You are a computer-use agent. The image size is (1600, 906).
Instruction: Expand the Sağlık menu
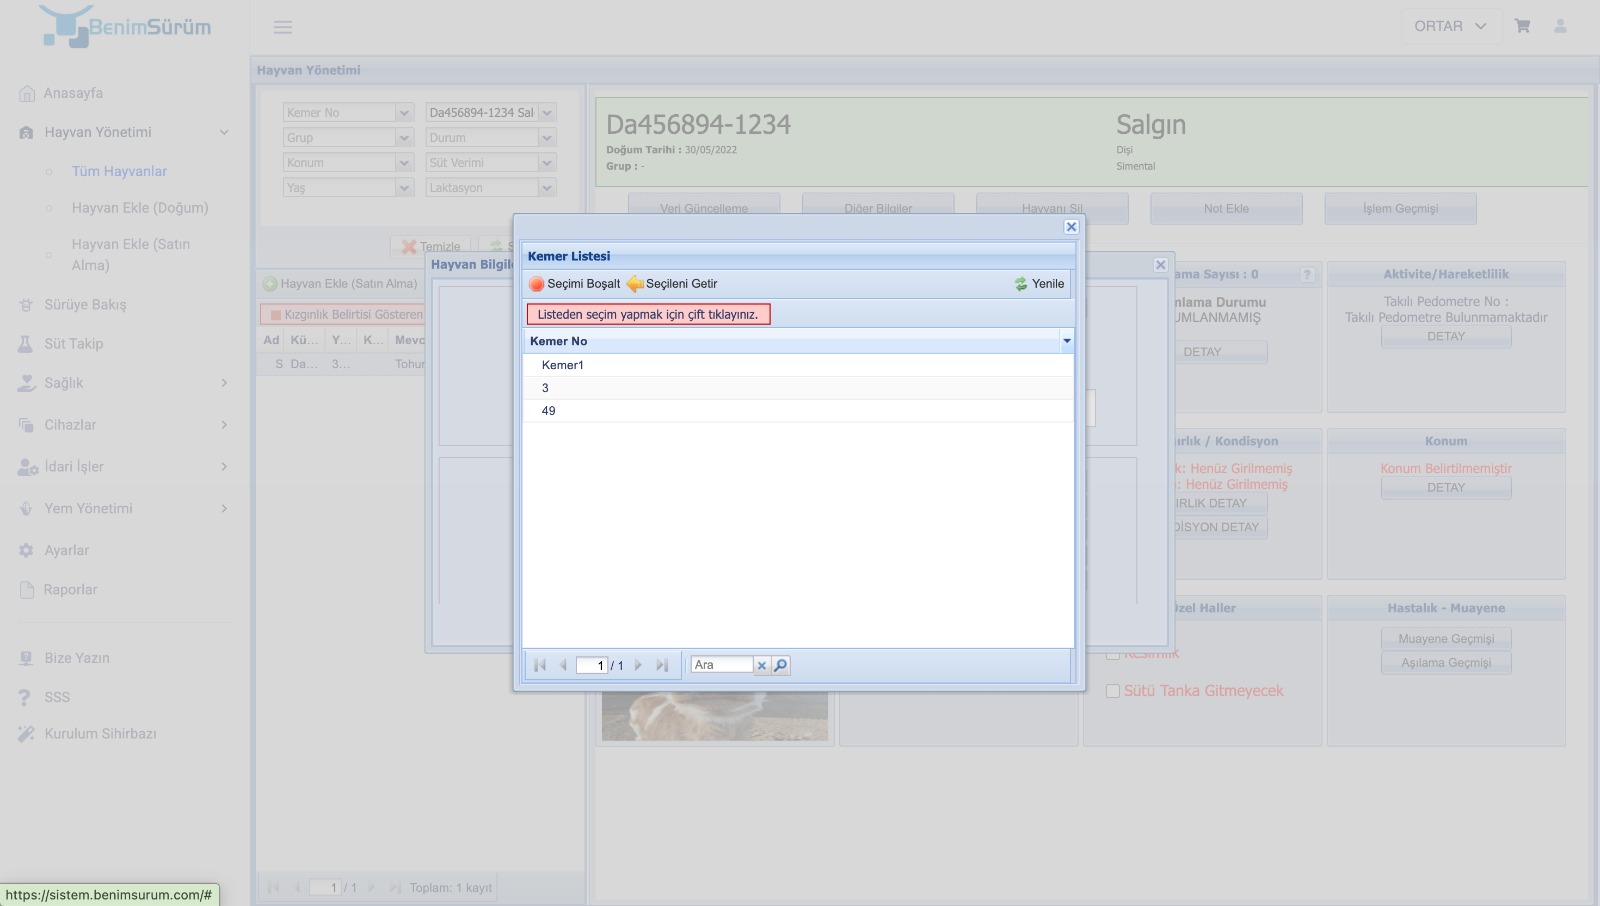[x=125, y=383]
